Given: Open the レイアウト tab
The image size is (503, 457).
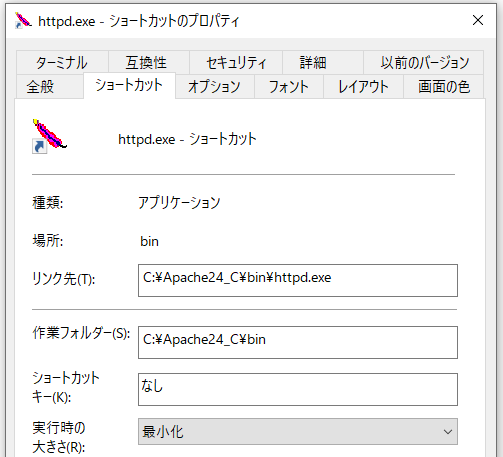Looking at the screenshot, I should pos(363,87).
